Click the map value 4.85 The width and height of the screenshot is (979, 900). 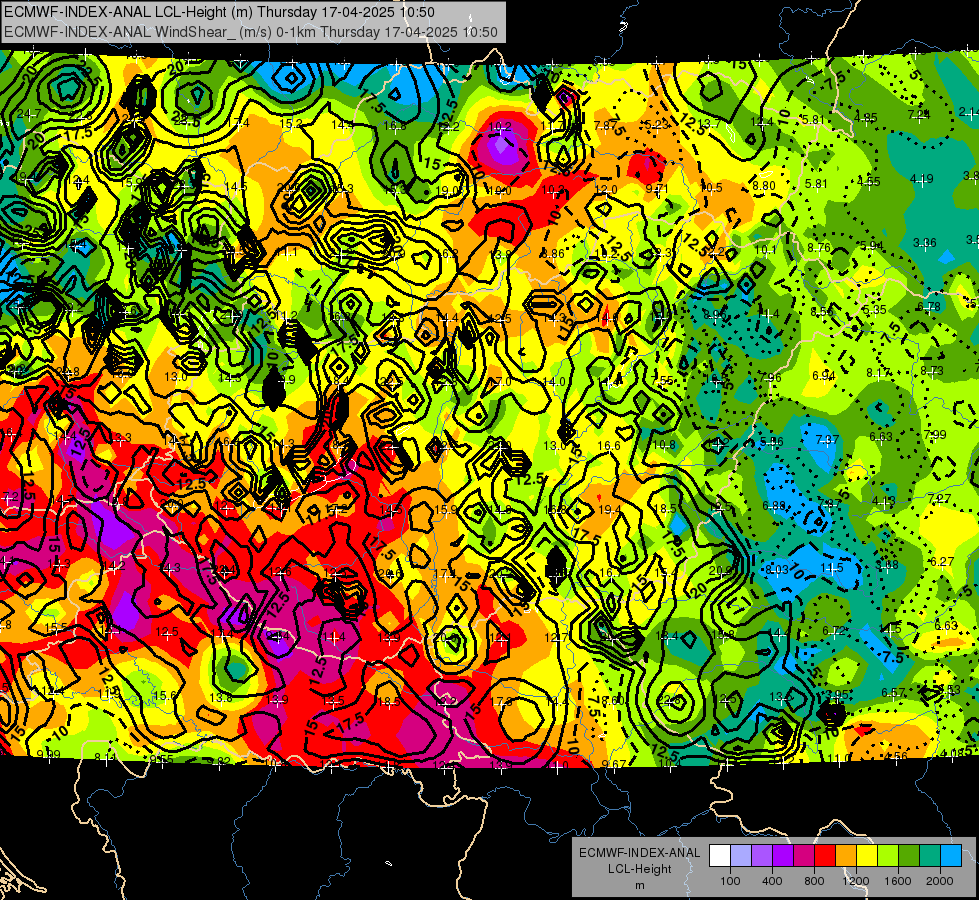coord(866,117)
